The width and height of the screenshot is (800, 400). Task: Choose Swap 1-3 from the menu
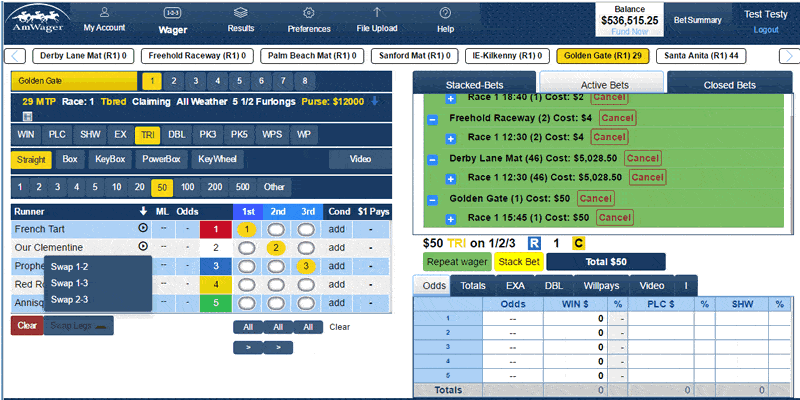69,283
